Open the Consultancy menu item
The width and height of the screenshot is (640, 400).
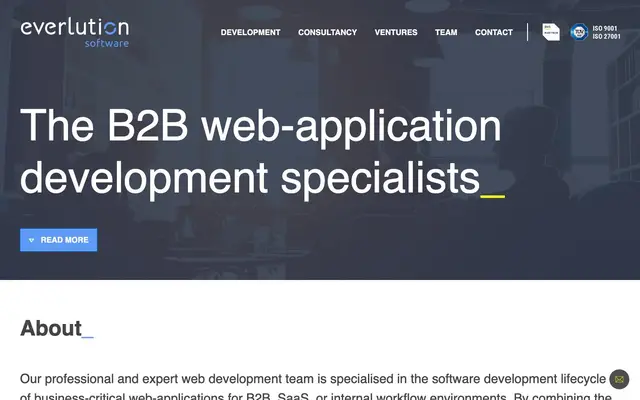(x=327, y=32)
